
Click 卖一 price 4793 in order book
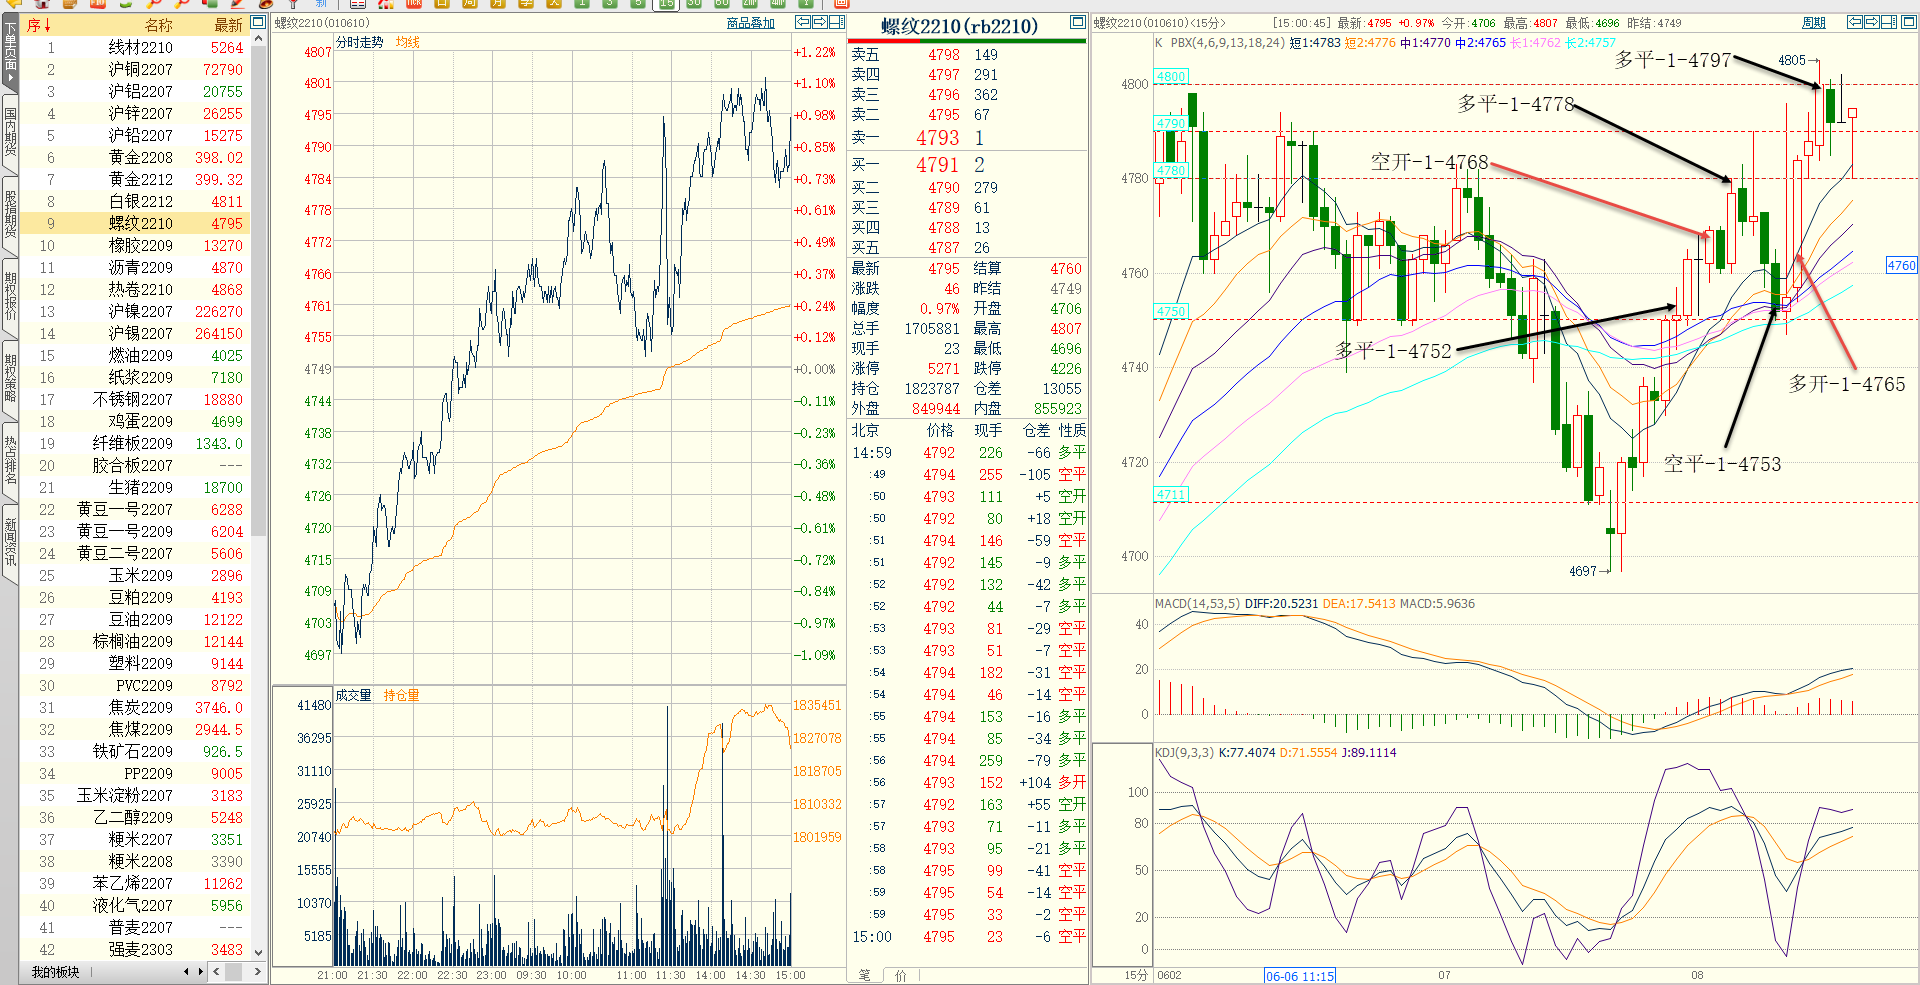pos(938,138)
